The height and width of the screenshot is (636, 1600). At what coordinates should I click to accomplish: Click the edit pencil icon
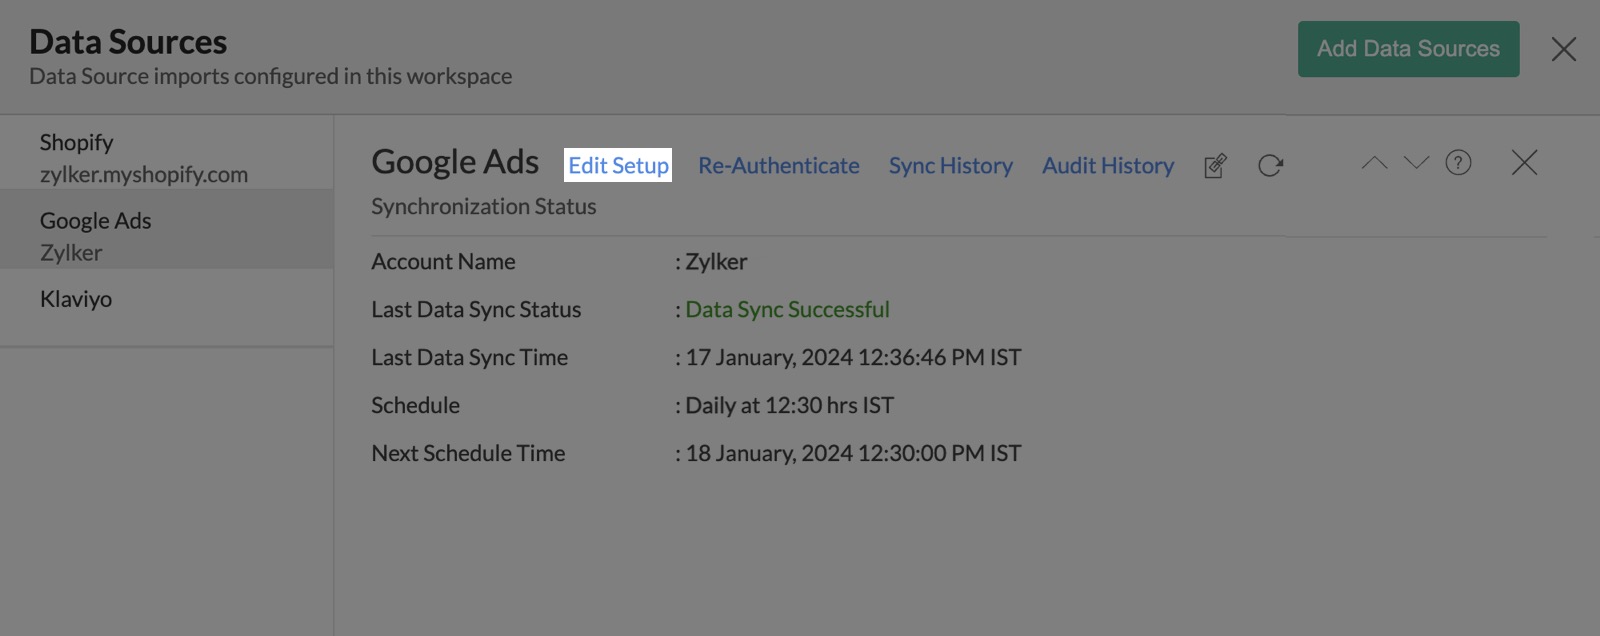tap(1215, 166)
